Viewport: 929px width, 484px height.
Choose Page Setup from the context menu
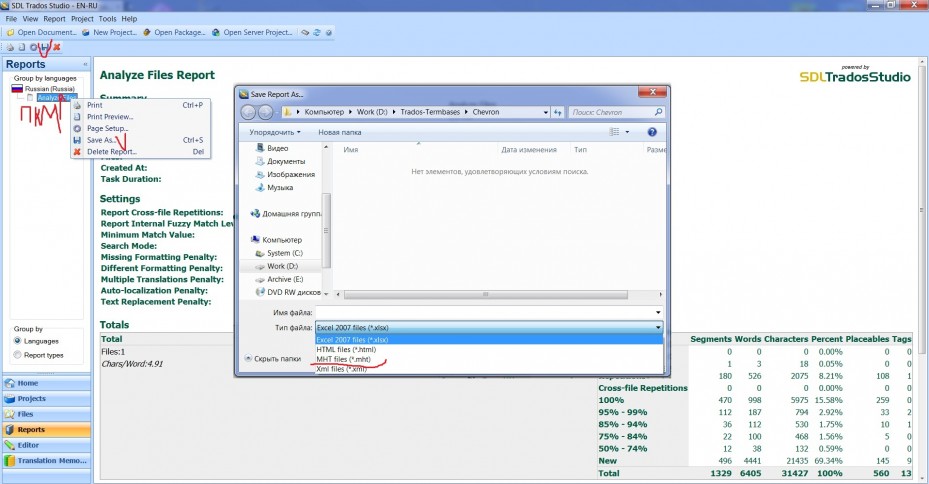coord(140,129)
